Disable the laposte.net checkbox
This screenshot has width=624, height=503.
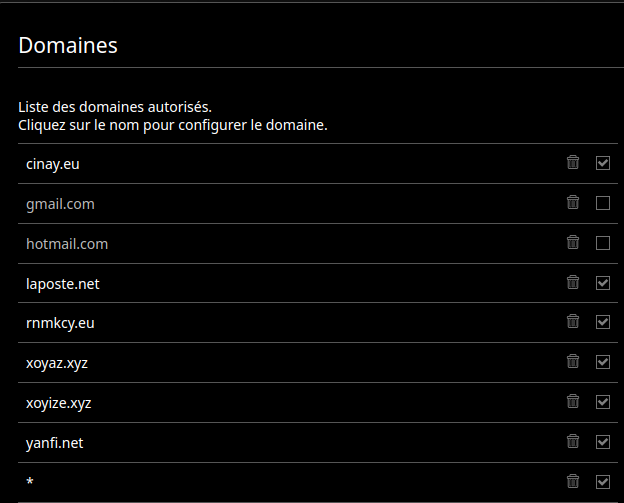[603, 283]
